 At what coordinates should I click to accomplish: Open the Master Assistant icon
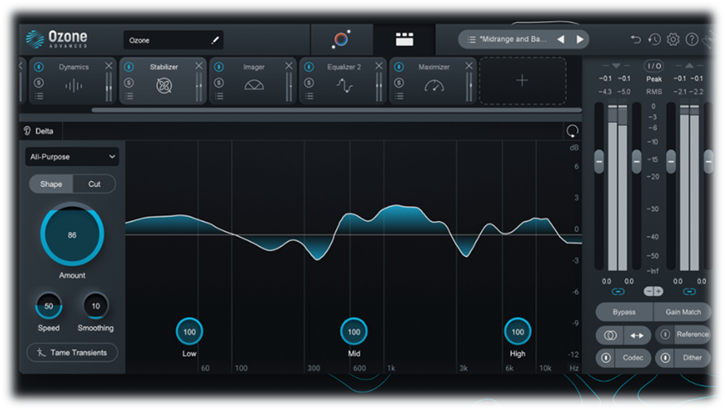tap(341, 39)
